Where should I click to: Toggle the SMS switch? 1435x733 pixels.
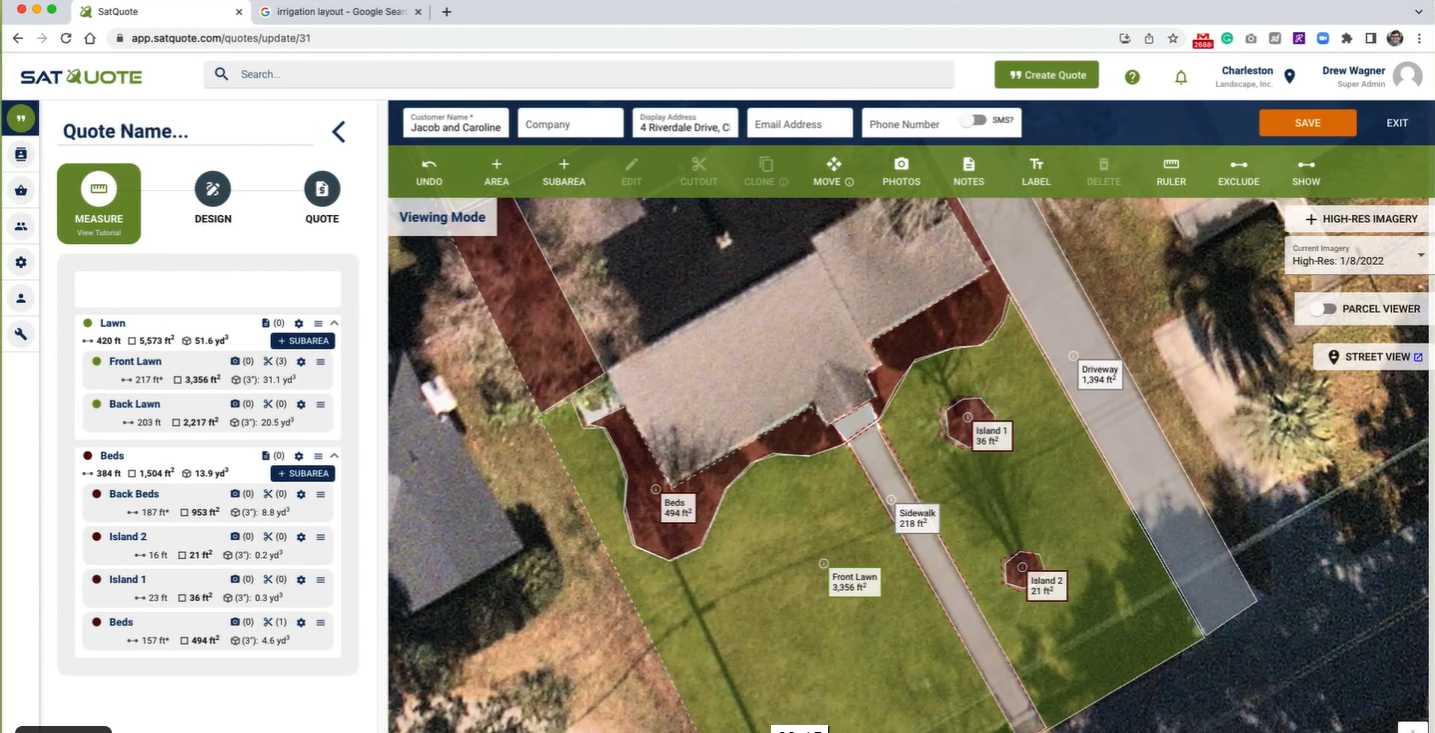click(971, 120)
